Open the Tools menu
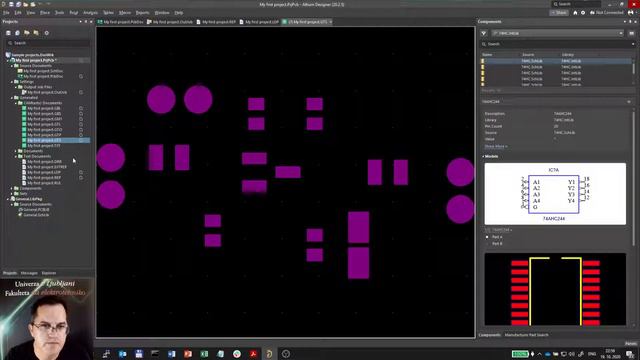 click(60, 13)
